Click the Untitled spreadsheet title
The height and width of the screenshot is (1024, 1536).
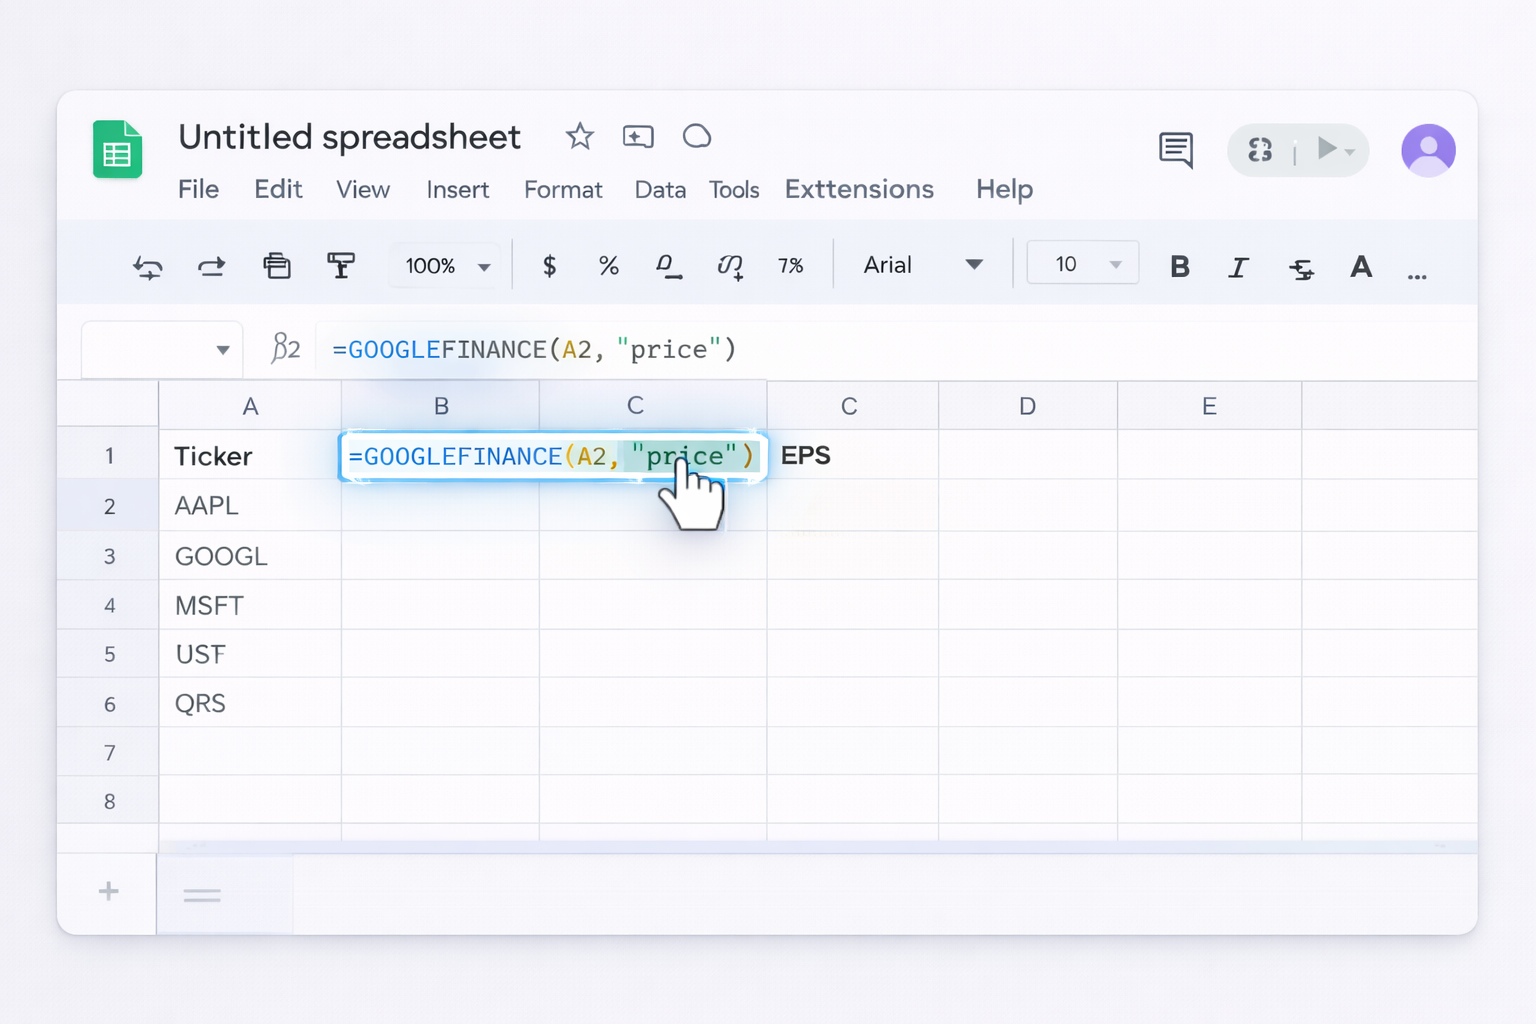coord(350,137)
